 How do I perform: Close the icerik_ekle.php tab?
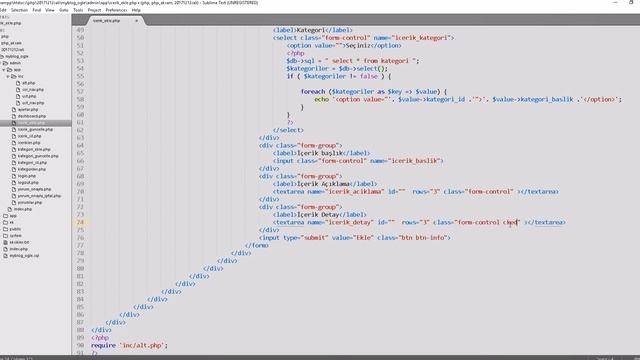[x=136, y=20]
